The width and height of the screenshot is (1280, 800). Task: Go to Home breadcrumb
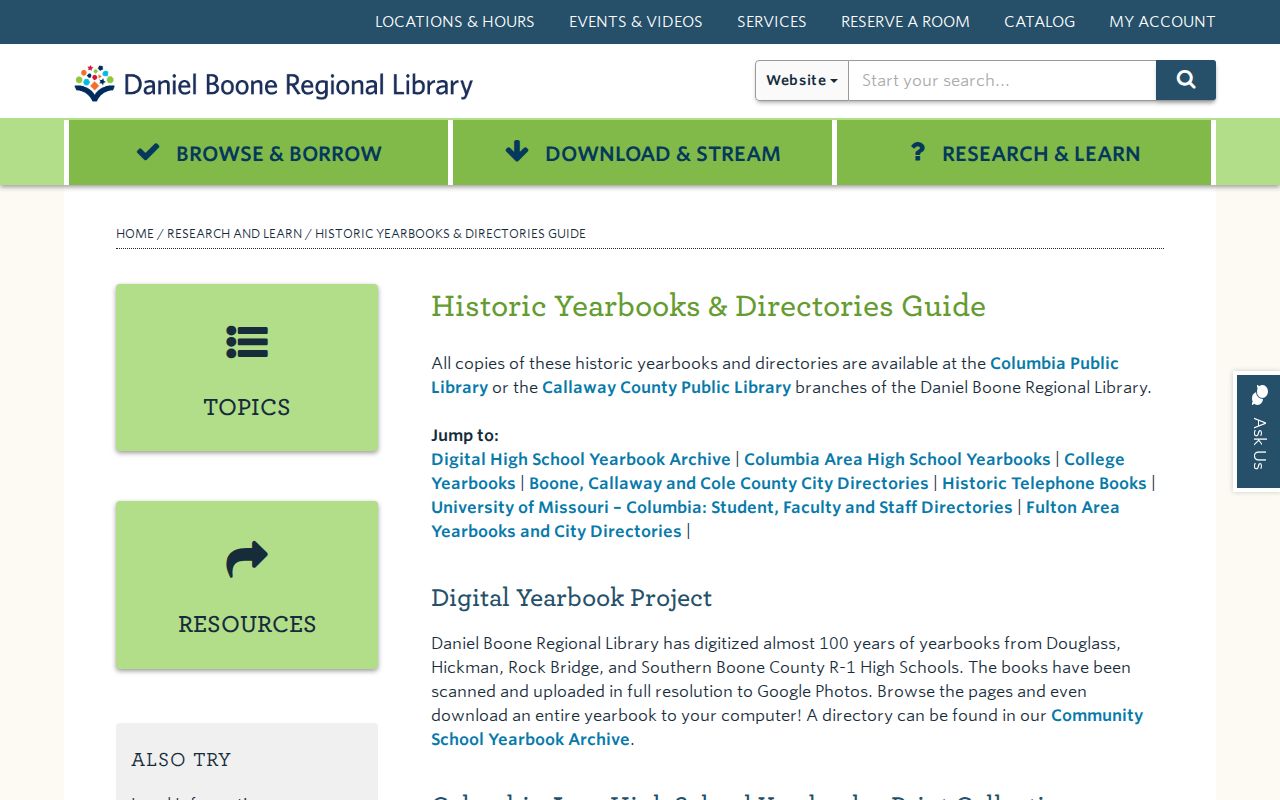click(135, 233)
